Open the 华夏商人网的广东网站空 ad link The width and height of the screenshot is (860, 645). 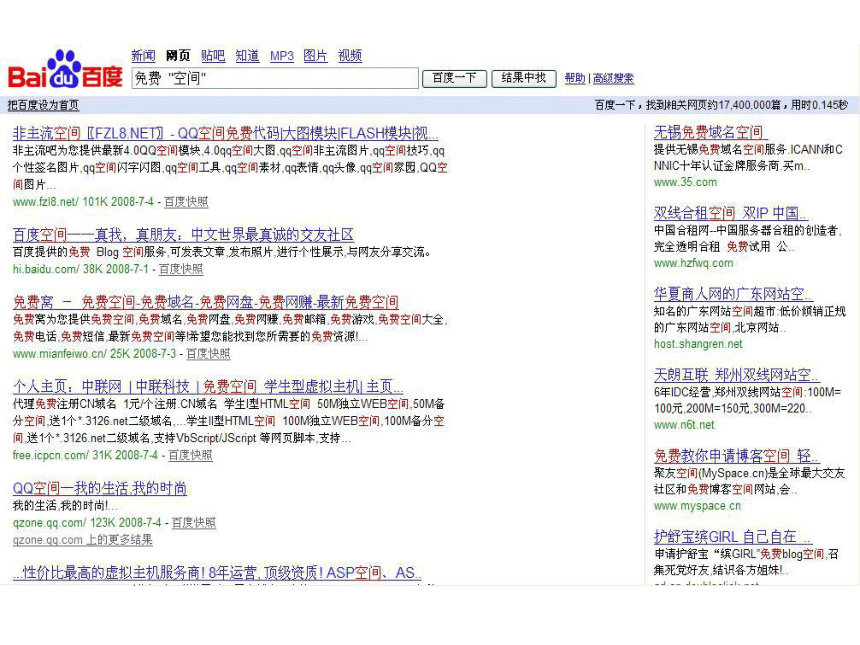pyautogui.click(x=733, y=293)
